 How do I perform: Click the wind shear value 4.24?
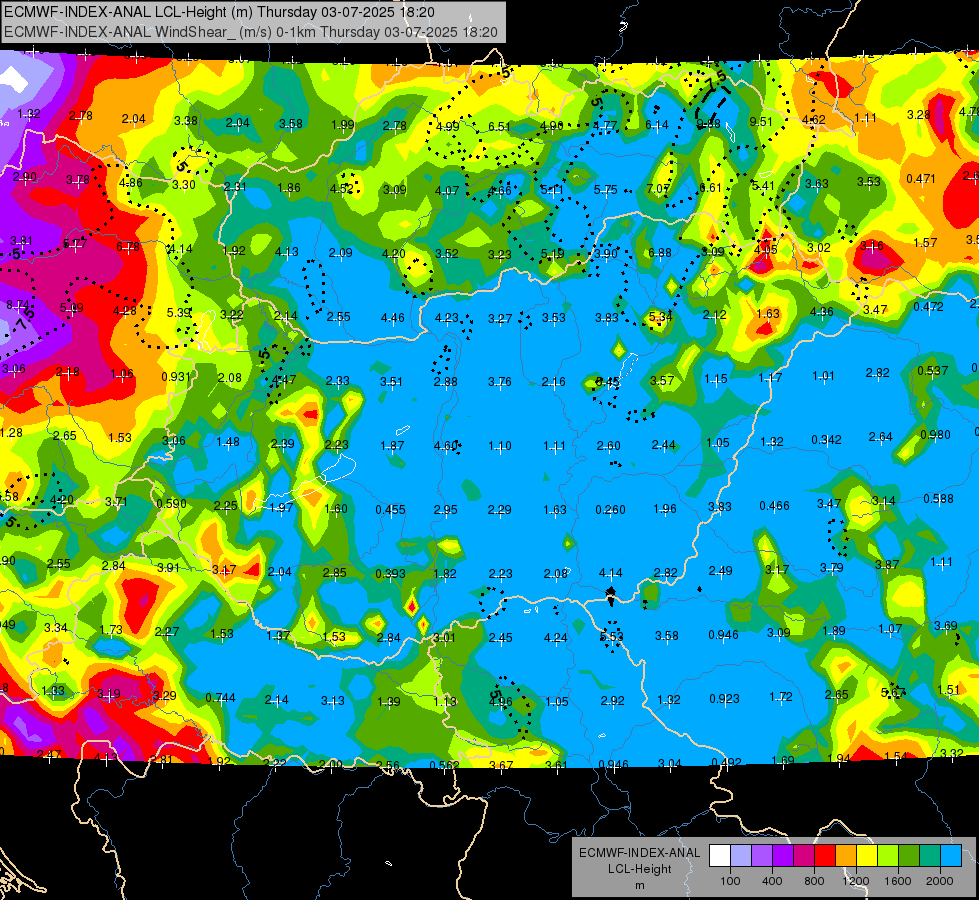pos(556,638)
